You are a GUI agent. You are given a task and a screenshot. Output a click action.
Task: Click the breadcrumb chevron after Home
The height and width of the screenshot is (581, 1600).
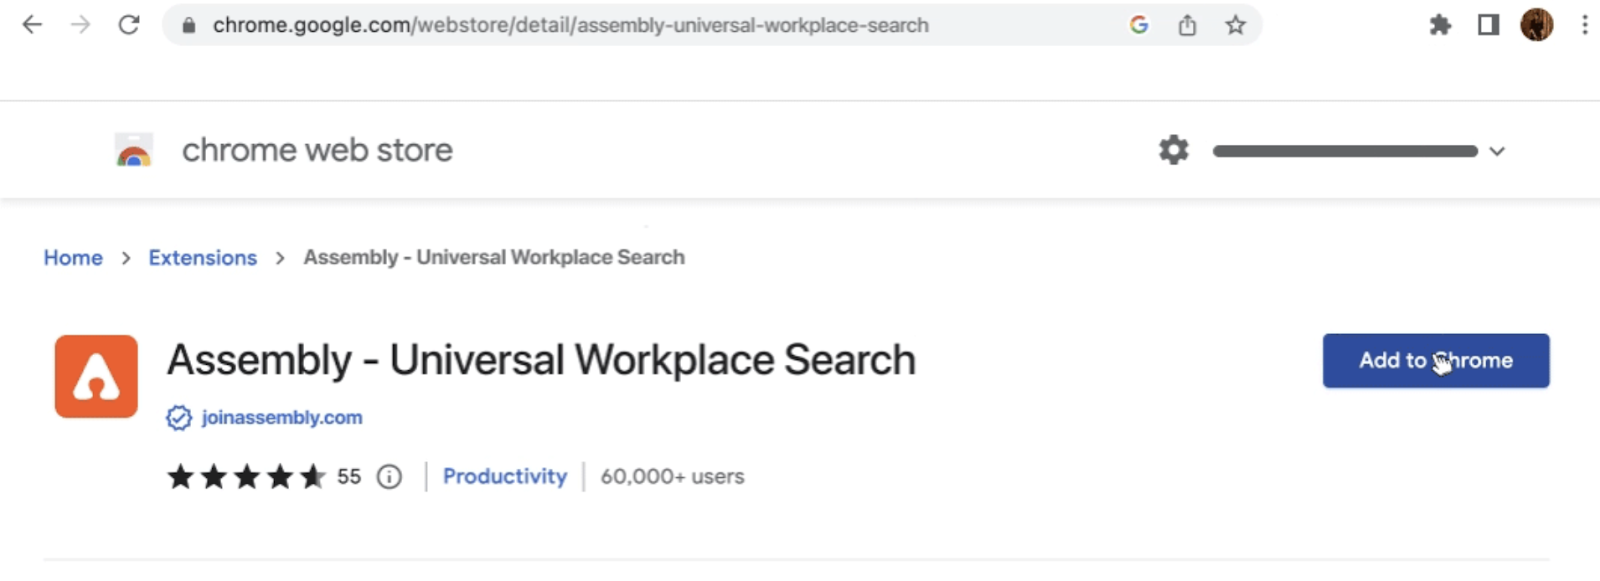124,257
